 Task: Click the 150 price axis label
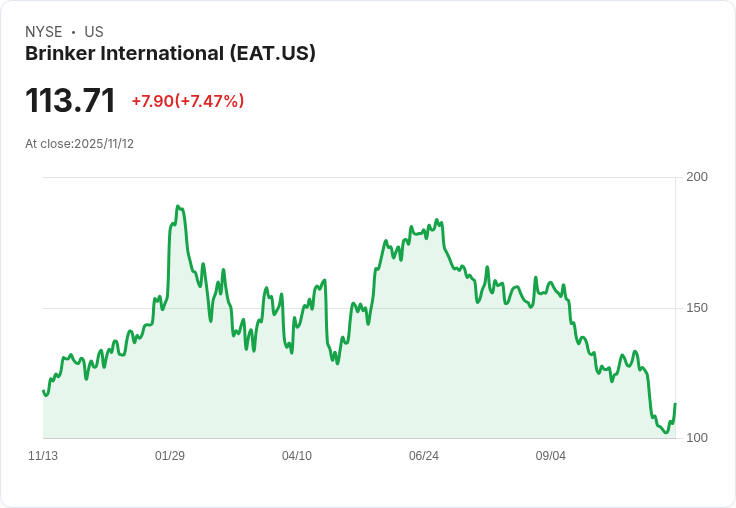[x=697, y=308]
